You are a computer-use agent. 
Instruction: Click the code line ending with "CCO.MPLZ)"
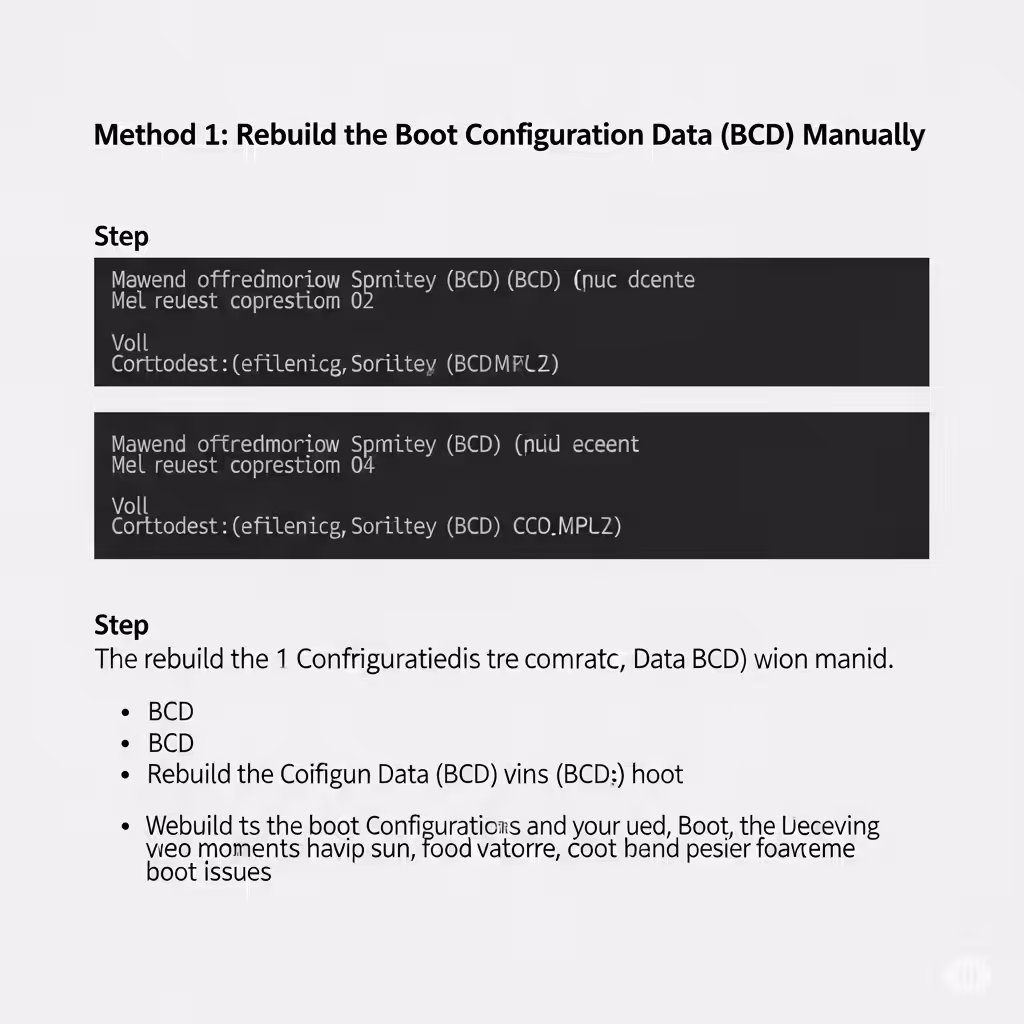coord(366,526)
